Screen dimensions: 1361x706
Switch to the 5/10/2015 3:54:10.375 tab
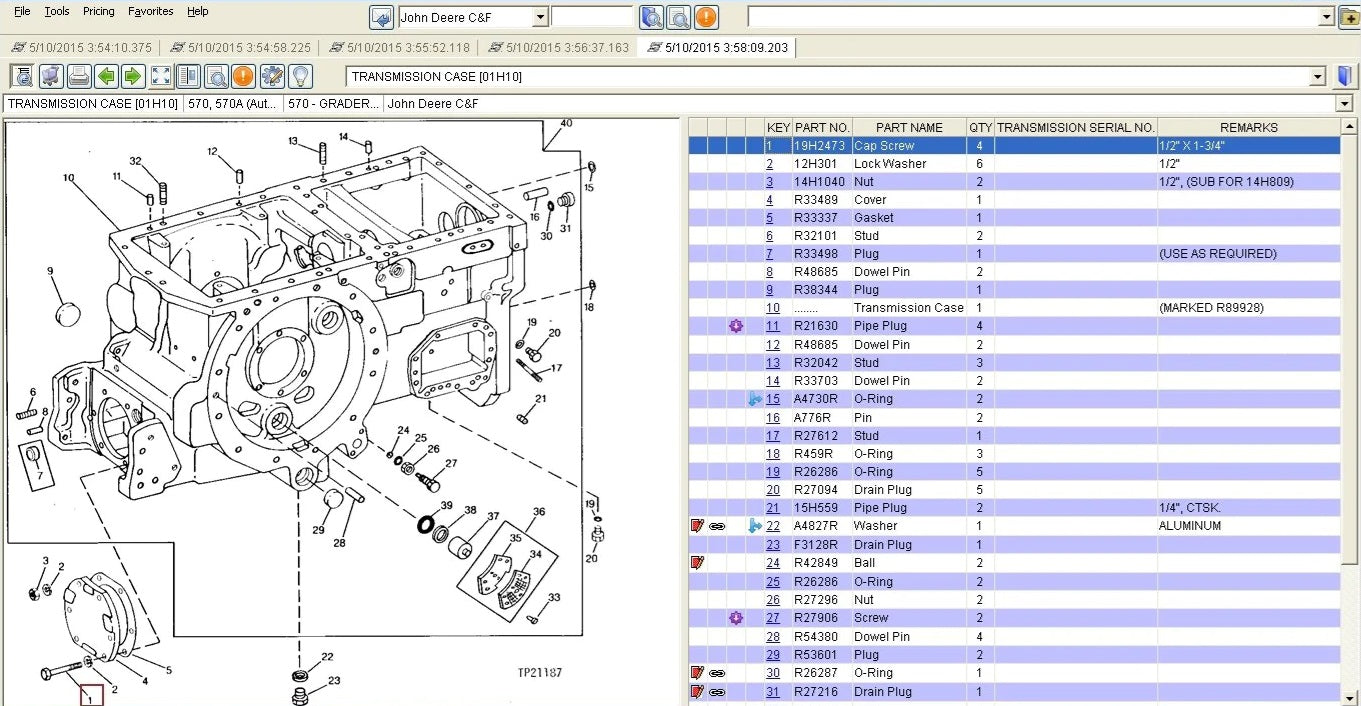point(81,47)
